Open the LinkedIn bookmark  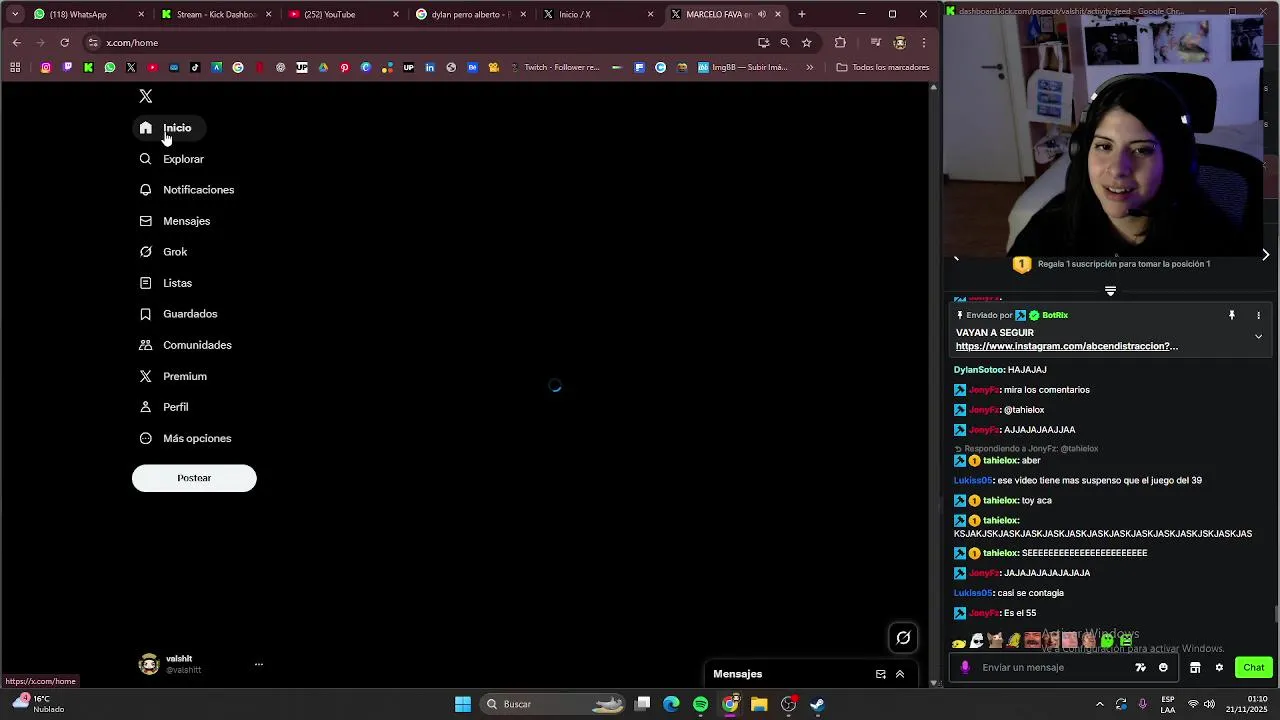click(x=430, y=68)
